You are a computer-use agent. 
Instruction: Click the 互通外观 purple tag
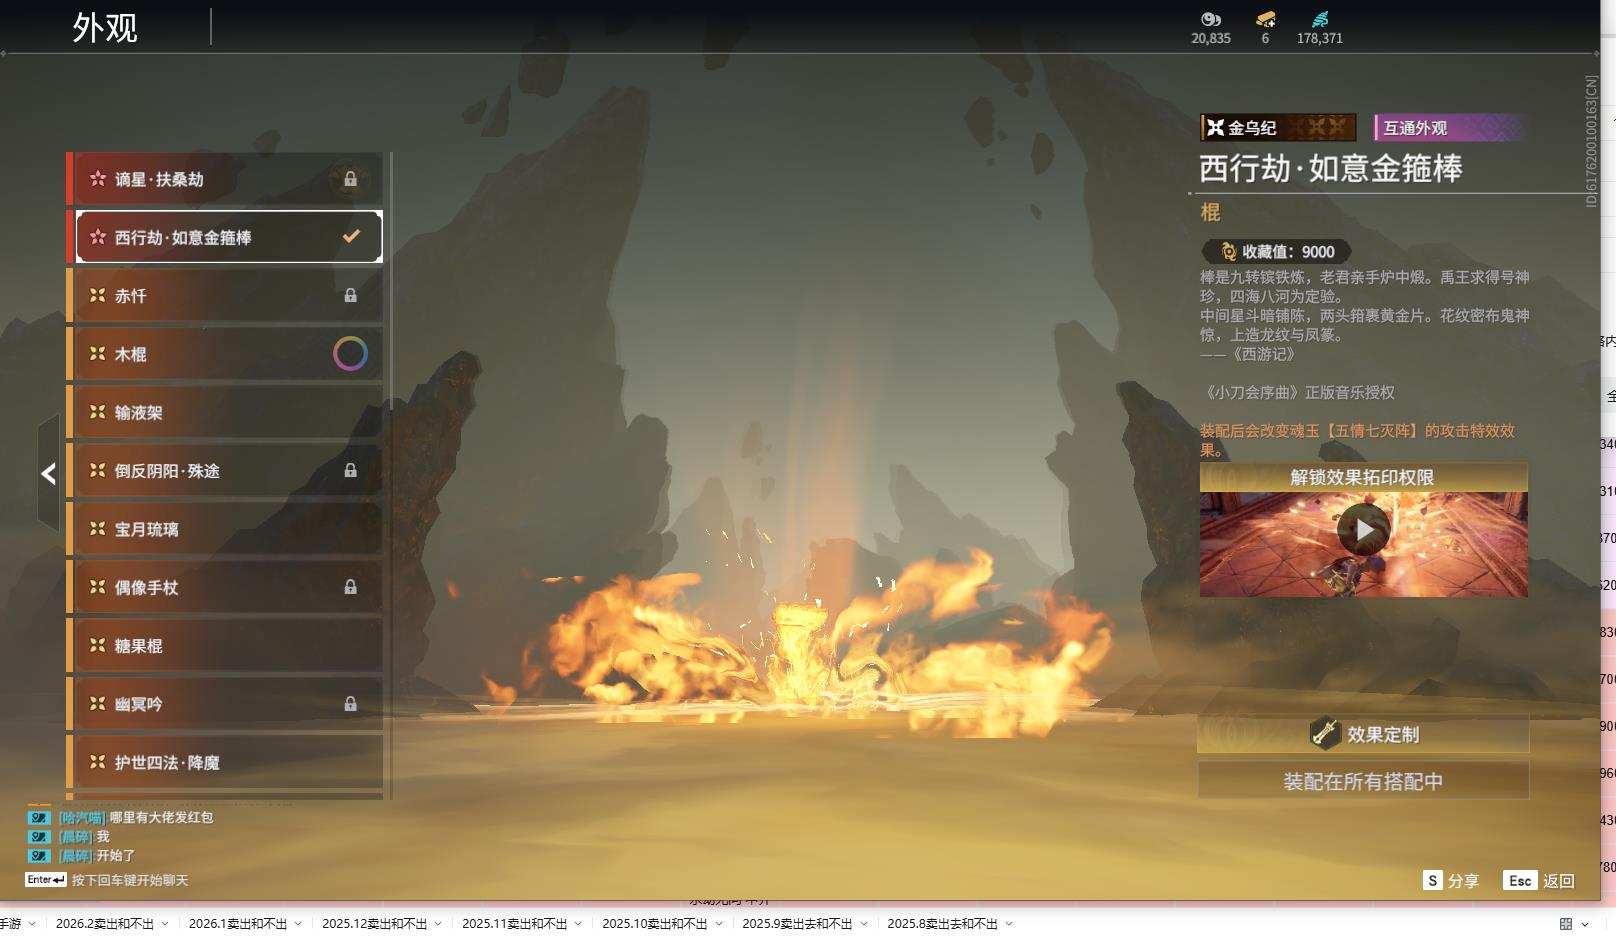click(x=1449, y=127)
